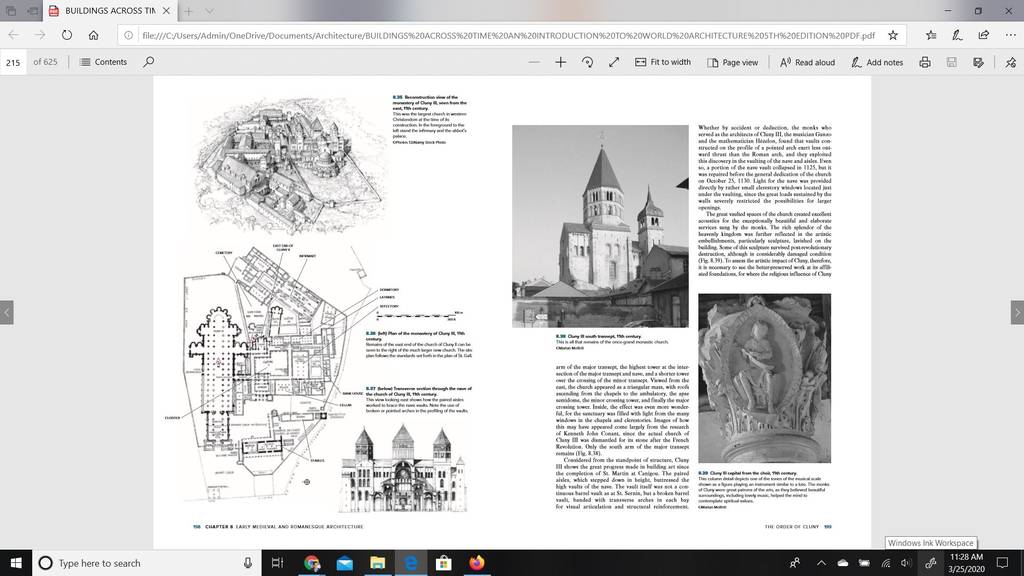Go to previous page with left arrow
This screenshot has height=576, width=1024.
[x=7, y=312]
